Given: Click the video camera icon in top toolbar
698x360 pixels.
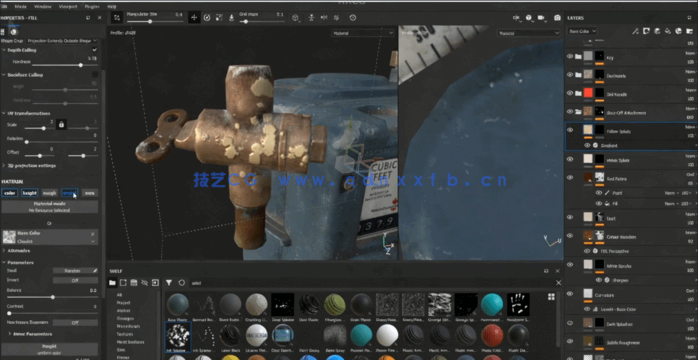Looking at the screenshot, I should 541,18.
